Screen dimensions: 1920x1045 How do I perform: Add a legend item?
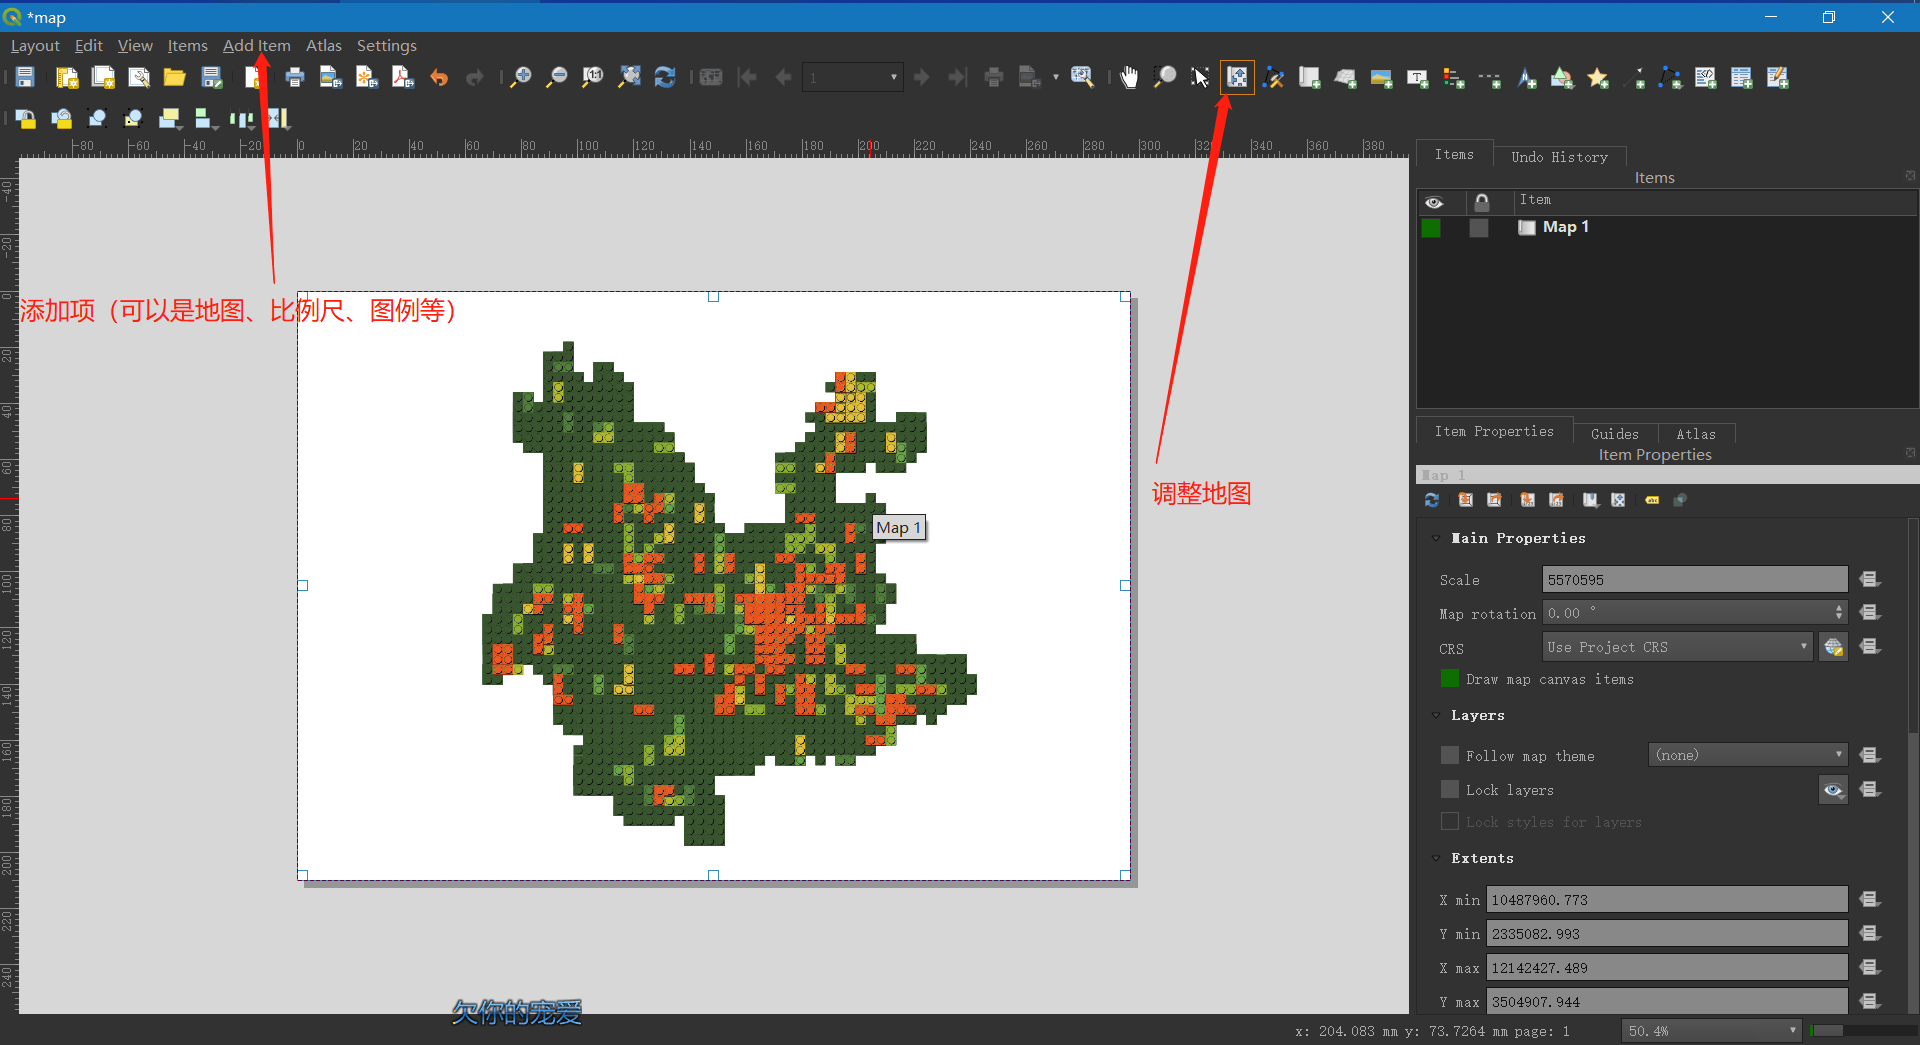click(1453, 77)
